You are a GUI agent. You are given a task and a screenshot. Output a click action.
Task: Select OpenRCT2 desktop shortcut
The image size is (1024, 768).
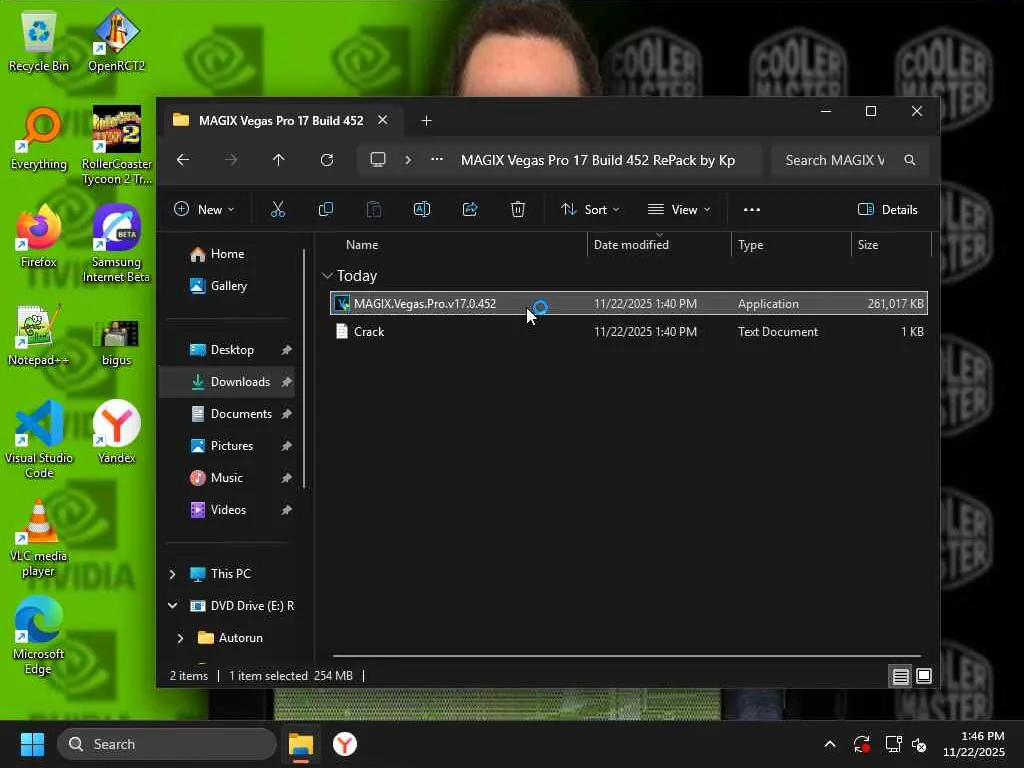[116, 40]
